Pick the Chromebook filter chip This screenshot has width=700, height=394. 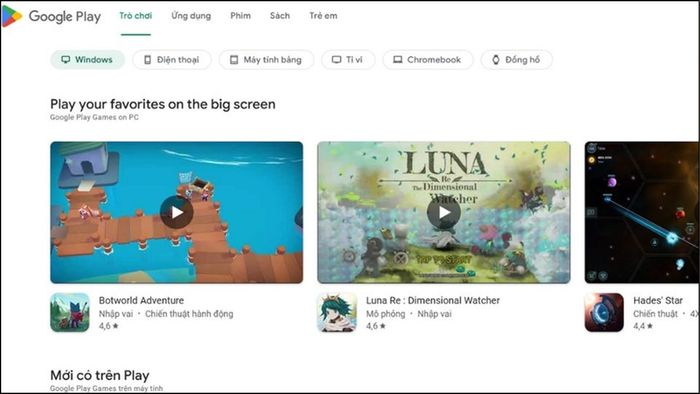coord(428,60)
